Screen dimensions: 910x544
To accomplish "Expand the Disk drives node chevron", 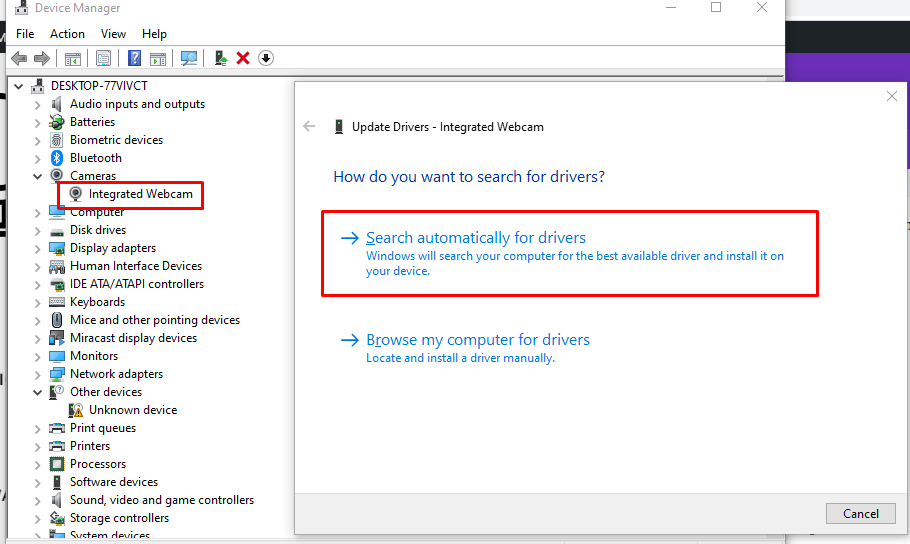I will 37,231.
